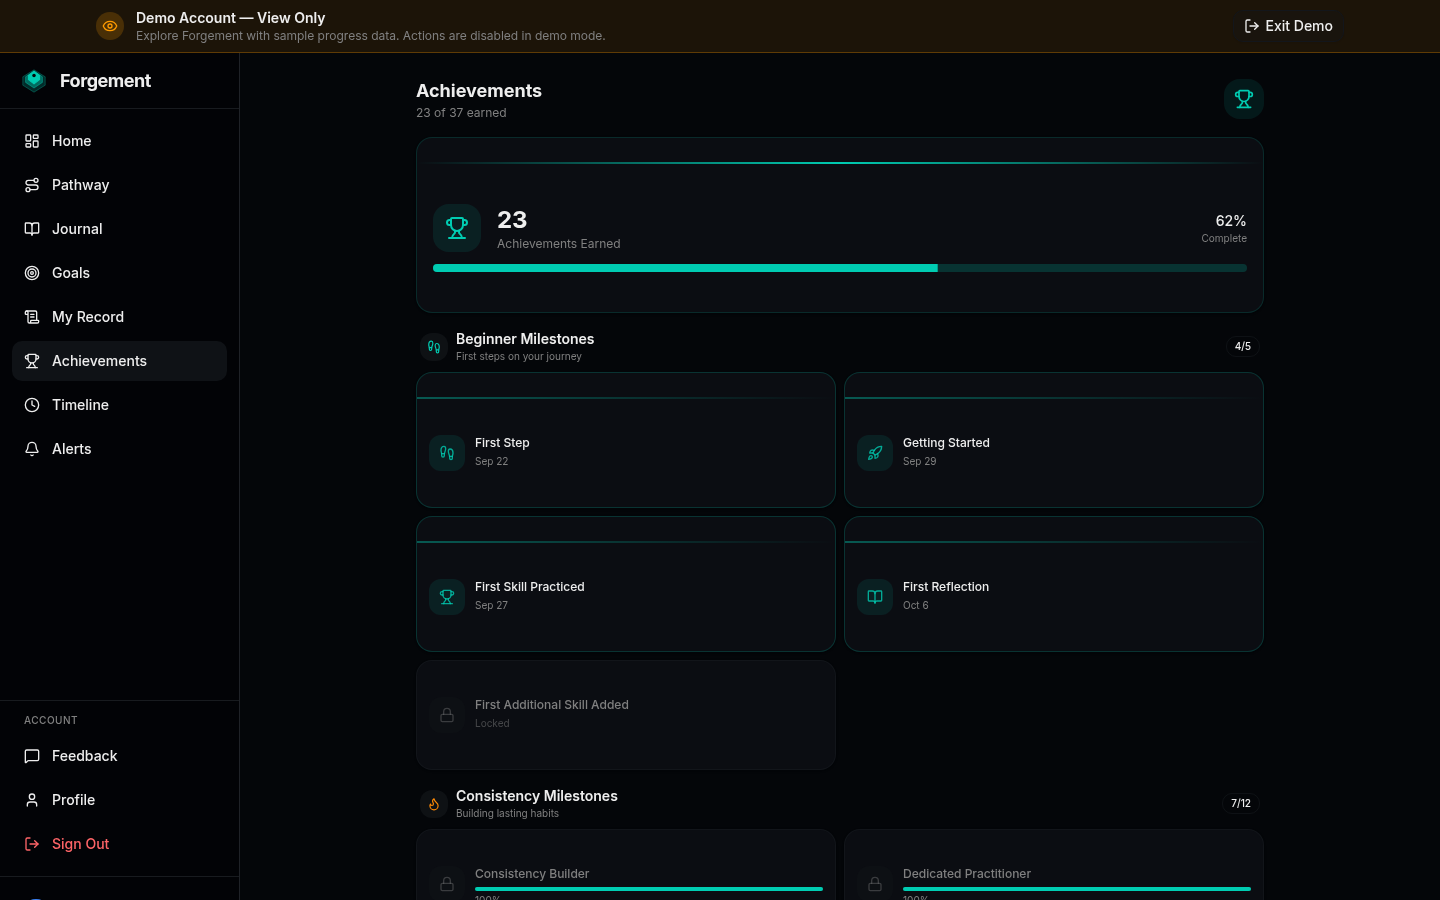1440x900 pixels.
Task: Click the Beginner Milestones footsteps icon
Action: 434,347
